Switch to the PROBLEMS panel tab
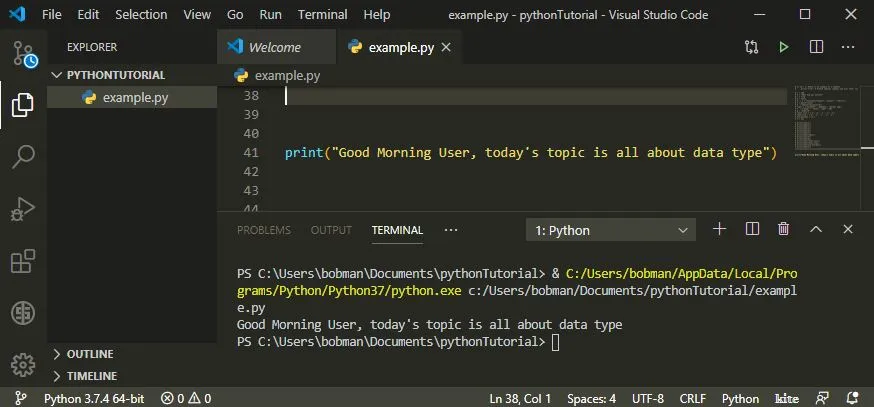 264,230
